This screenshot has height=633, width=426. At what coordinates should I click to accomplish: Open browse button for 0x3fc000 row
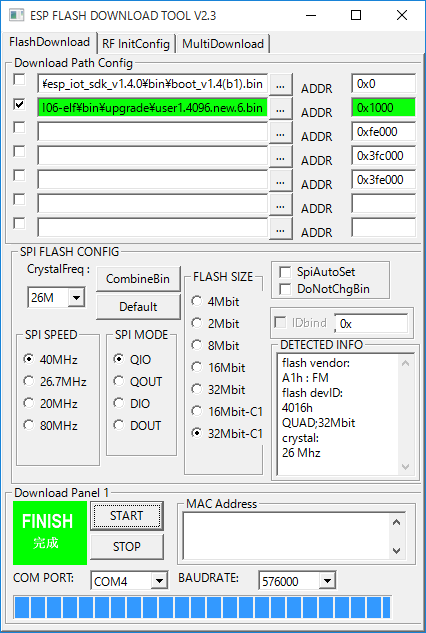(281, 157)
